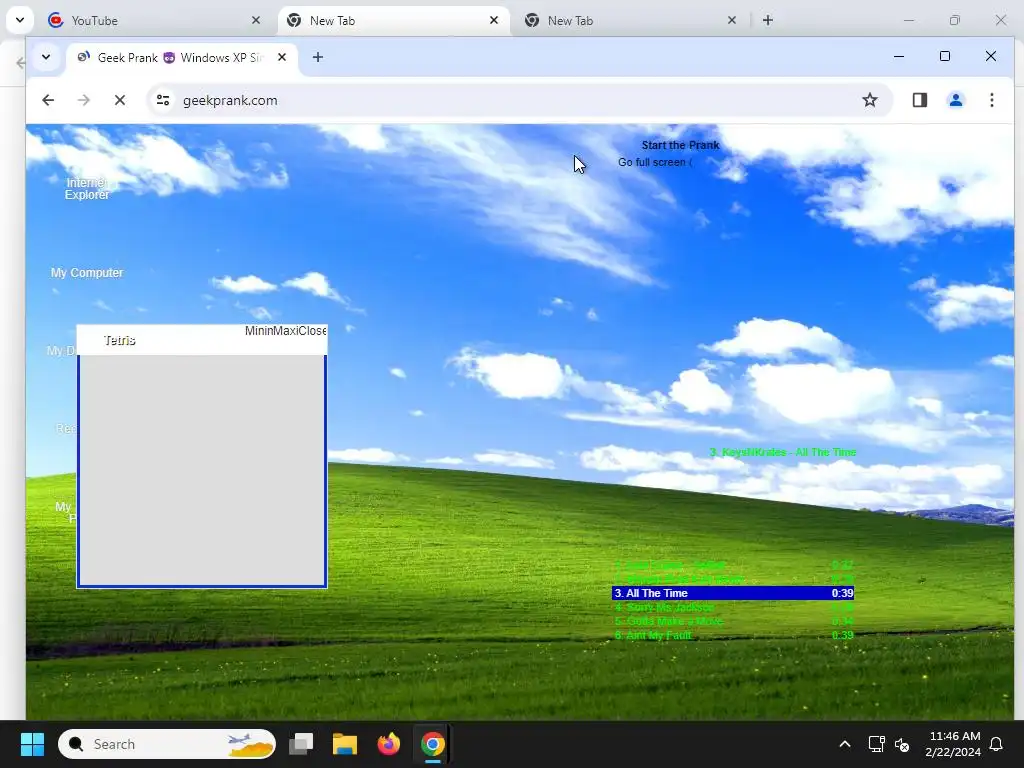Open the Chrome profile icon
Screen dimensions: 1024x768
click(955, 100)
